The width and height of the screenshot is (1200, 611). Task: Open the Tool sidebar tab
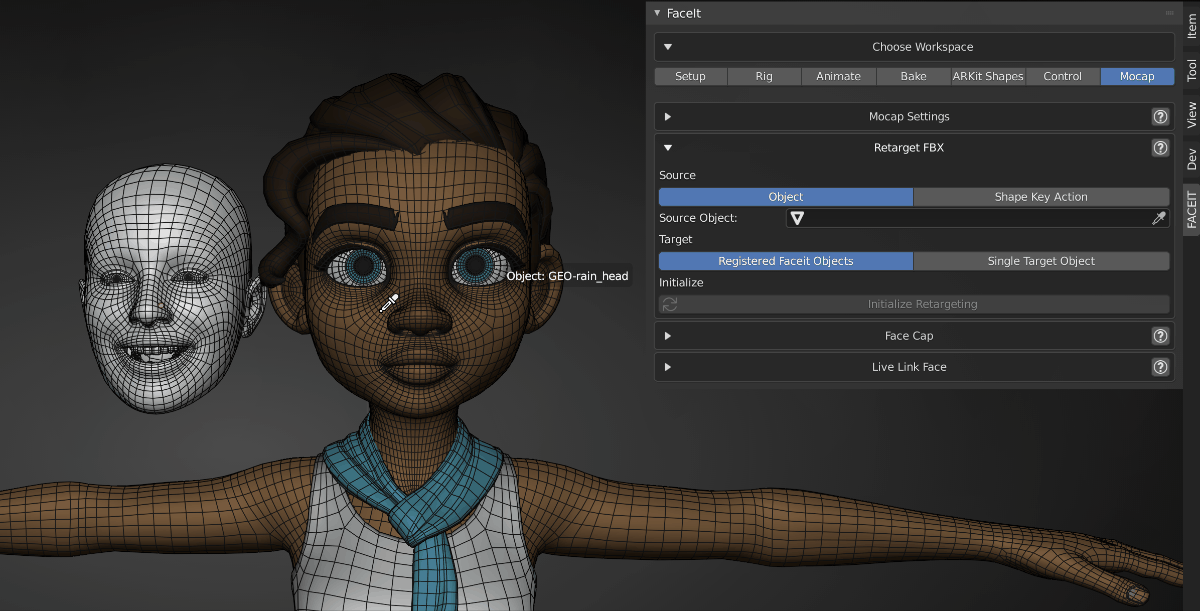(1191, 70)
